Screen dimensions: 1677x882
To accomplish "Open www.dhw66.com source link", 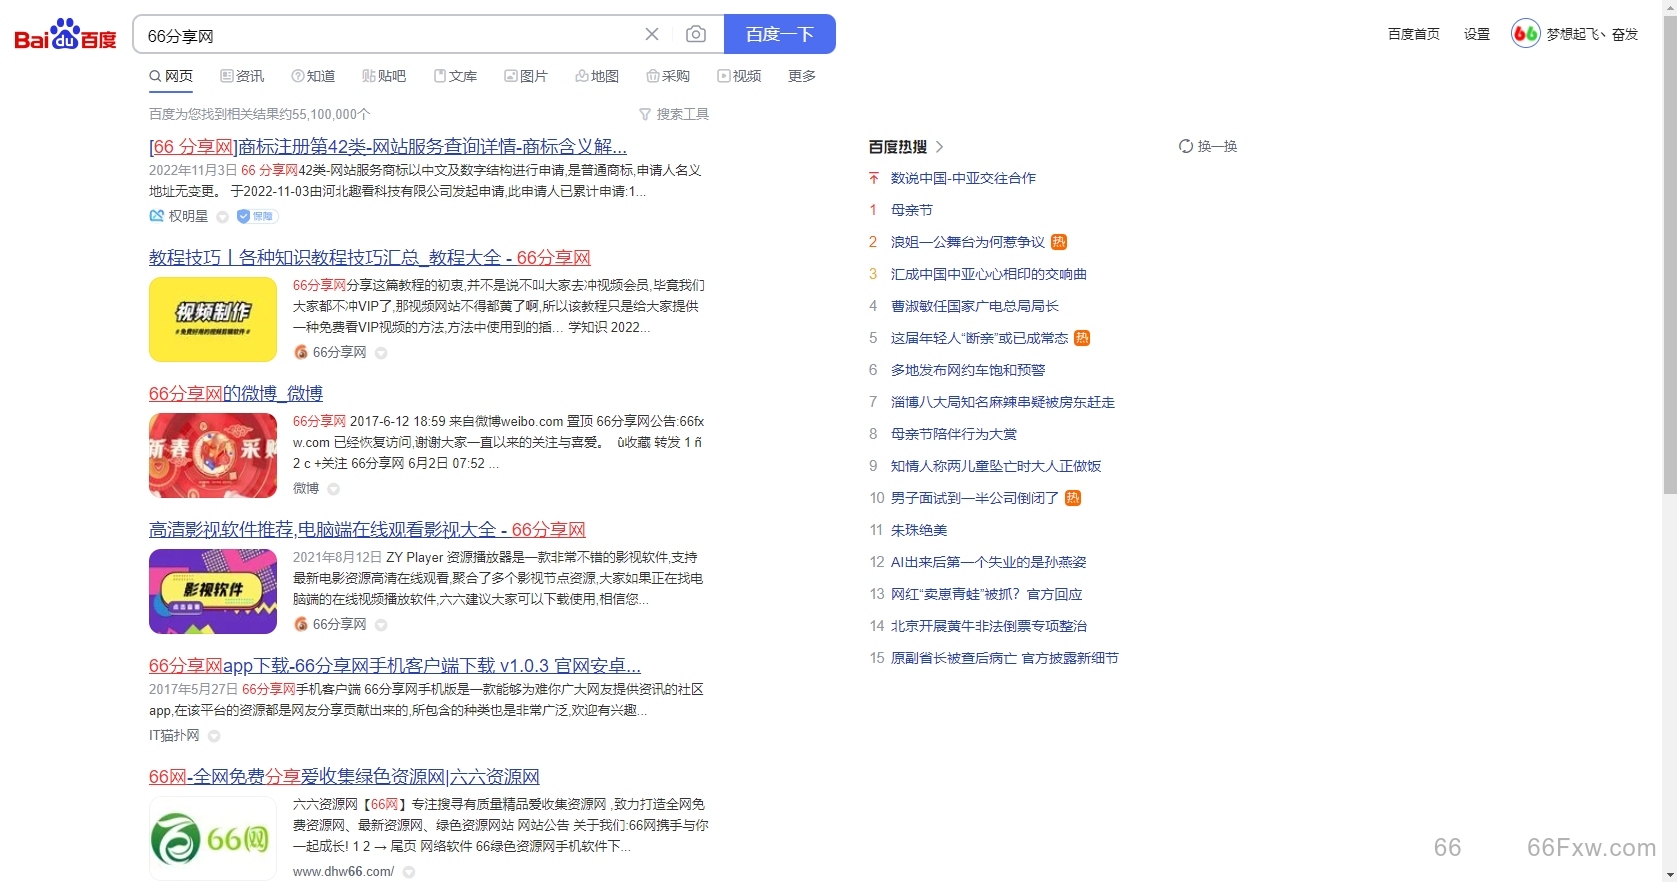I will tap(343, 872).
